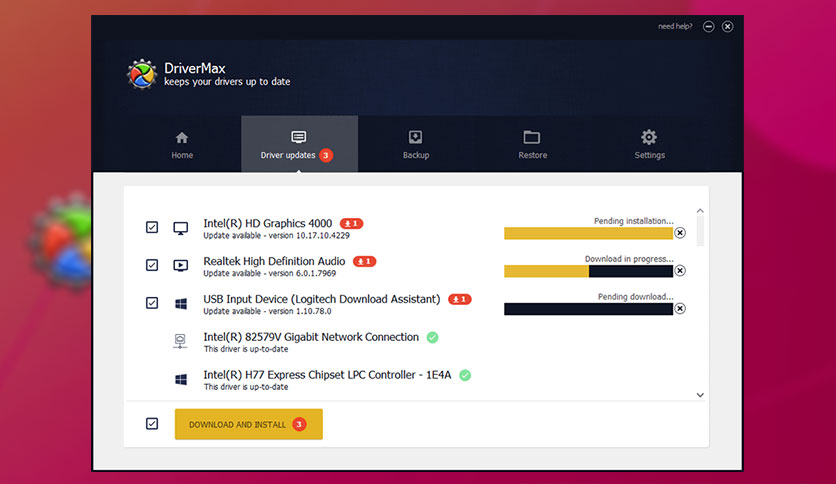Image resolution: width=836 pixels, height=484 pixels.
Task: Click the Windows icon beside USB Input Device
Action: [181, 303]
